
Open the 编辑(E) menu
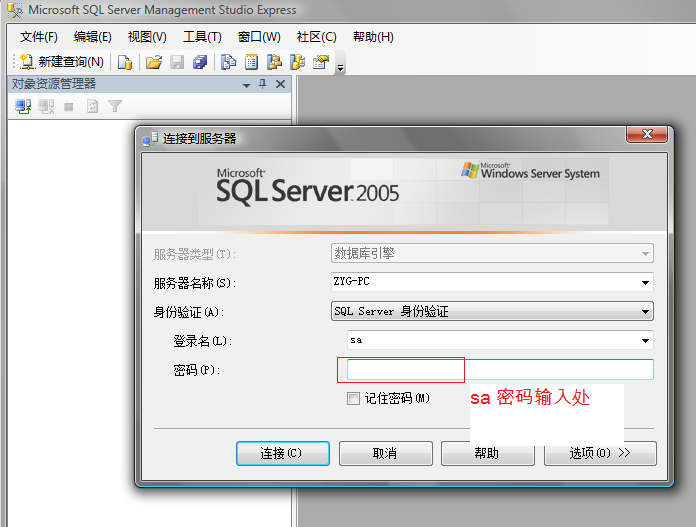(x=93, y=37)
